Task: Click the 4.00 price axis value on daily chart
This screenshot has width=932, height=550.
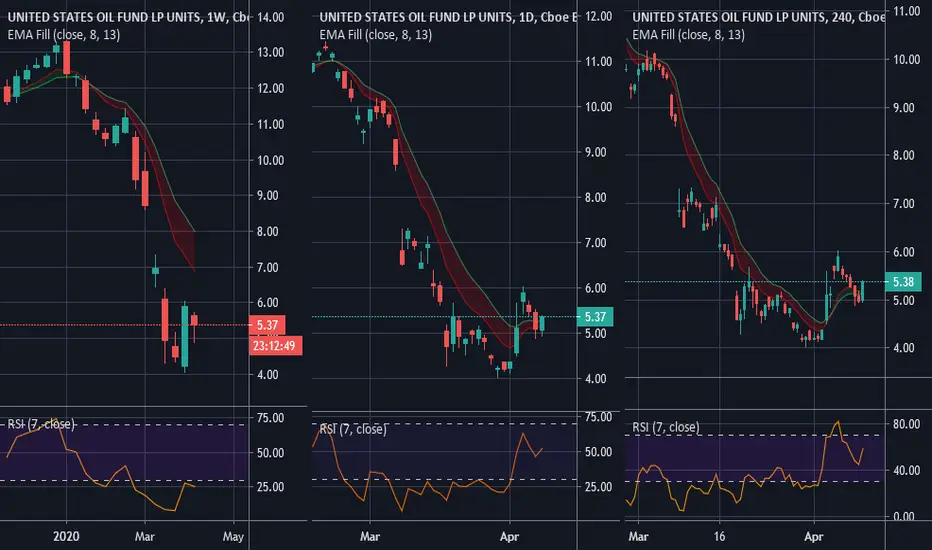Action: click(596, 379)
